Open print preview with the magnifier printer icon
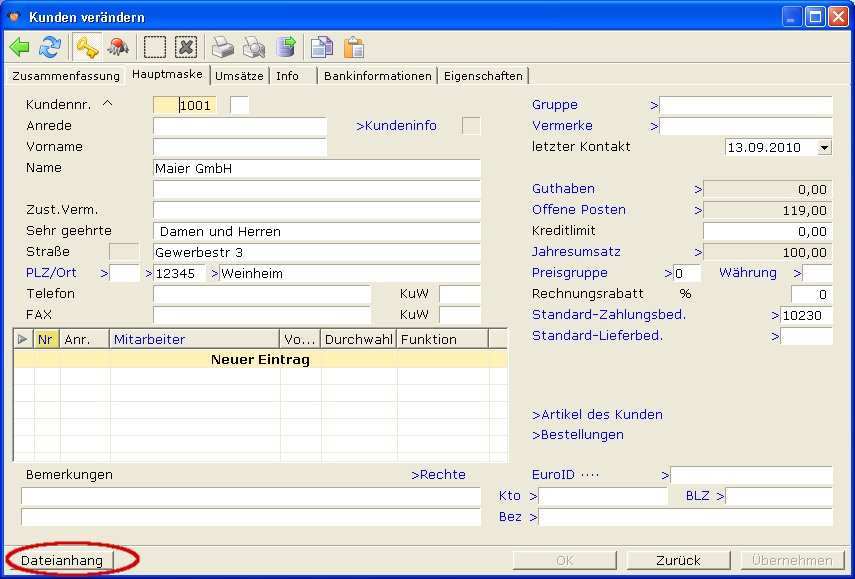This screenshot has width=855, height=579. click(x=254, y=47)
